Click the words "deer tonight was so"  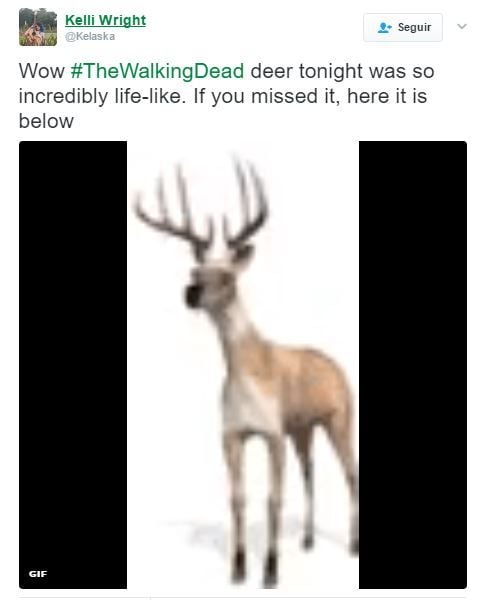(342, 71)
